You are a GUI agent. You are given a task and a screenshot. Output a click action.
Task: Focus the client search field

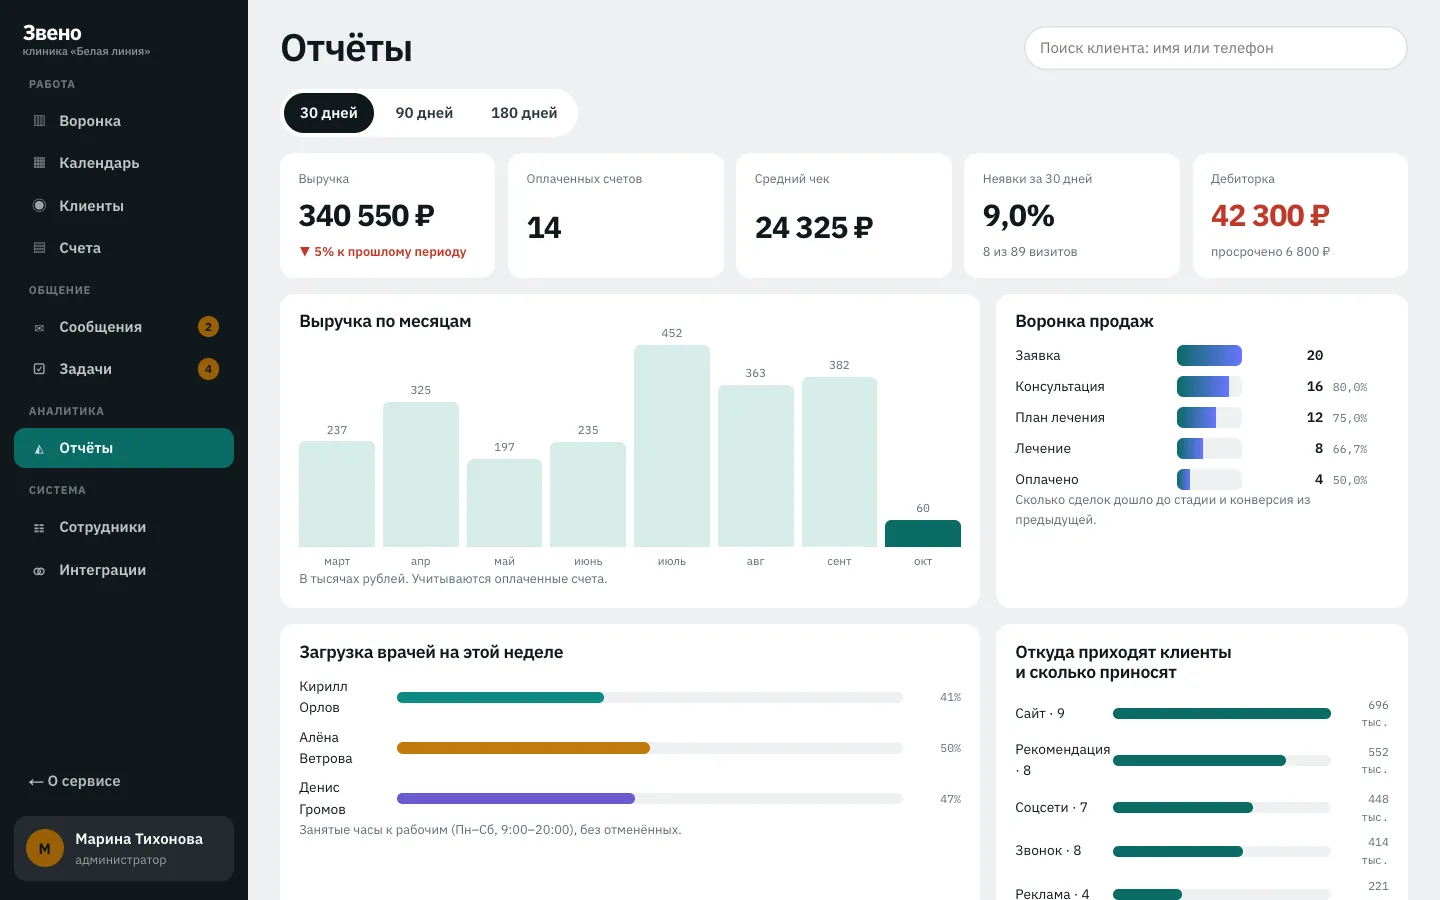pyautogui.click(x=1216, y=48)
